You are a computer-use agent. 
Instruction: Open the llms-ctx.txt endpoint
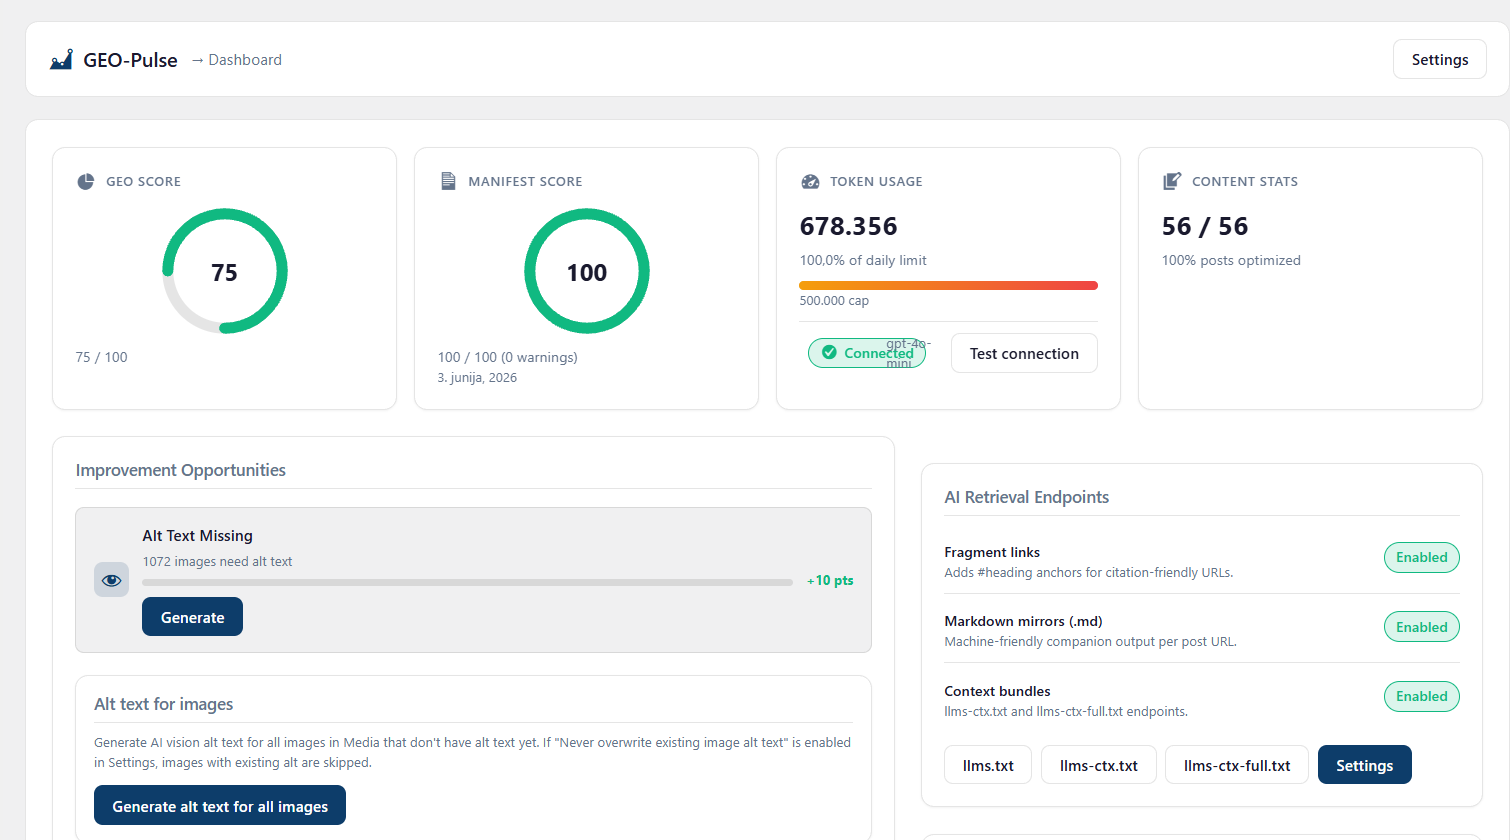(1098, 765)
